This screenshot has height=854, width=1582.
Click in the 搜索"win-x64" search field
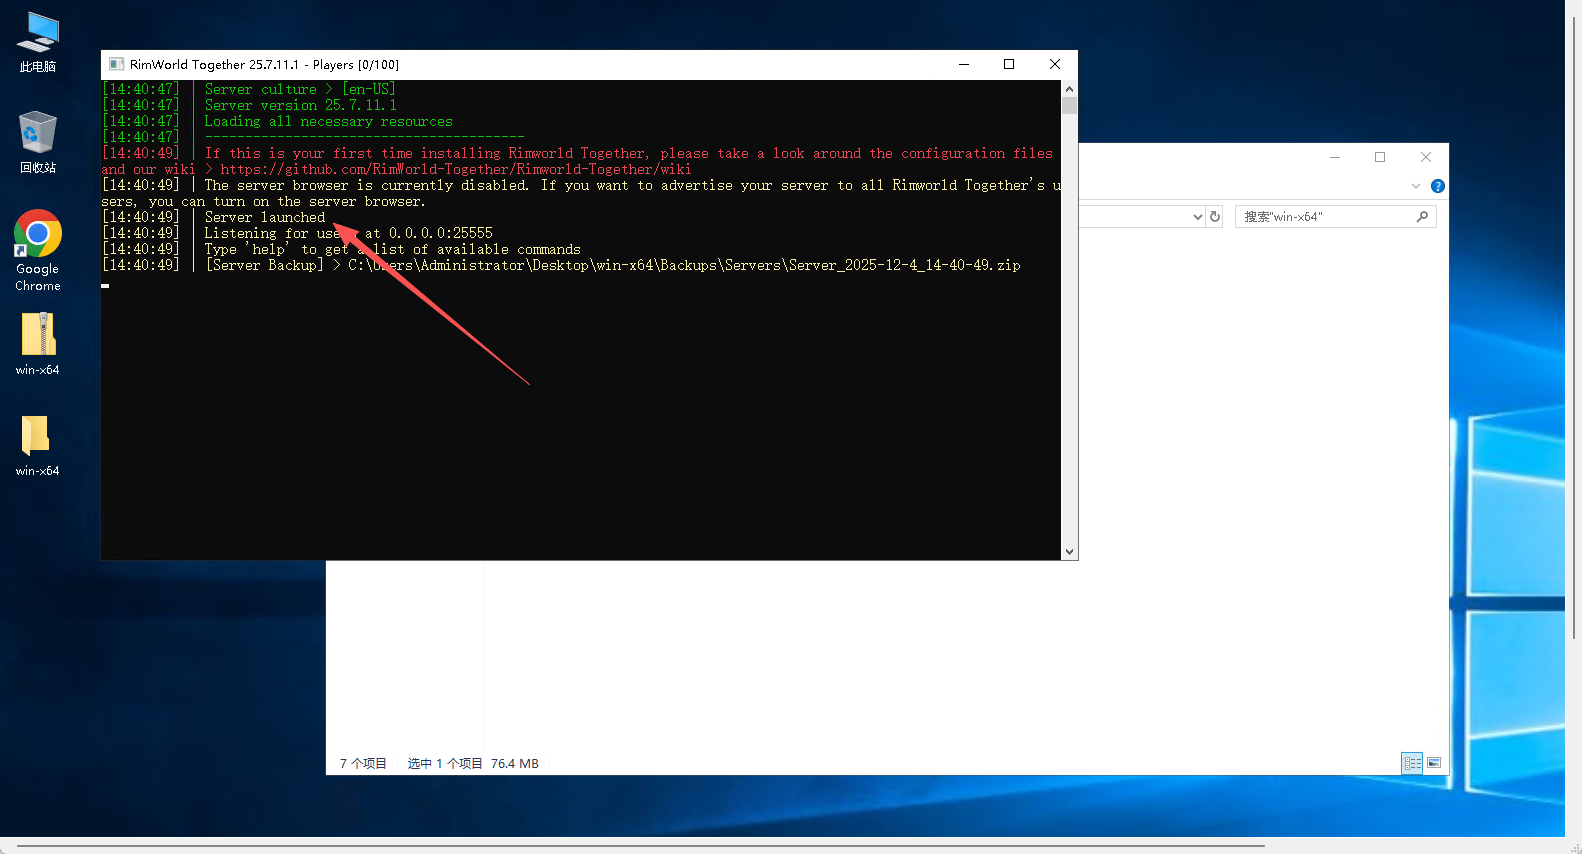pos(1325,217)
